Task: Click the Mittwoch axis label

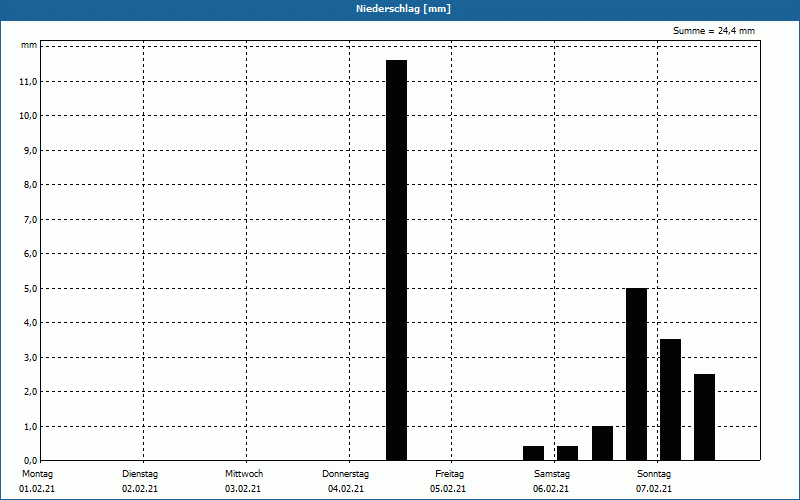Action: click(244, 474)
